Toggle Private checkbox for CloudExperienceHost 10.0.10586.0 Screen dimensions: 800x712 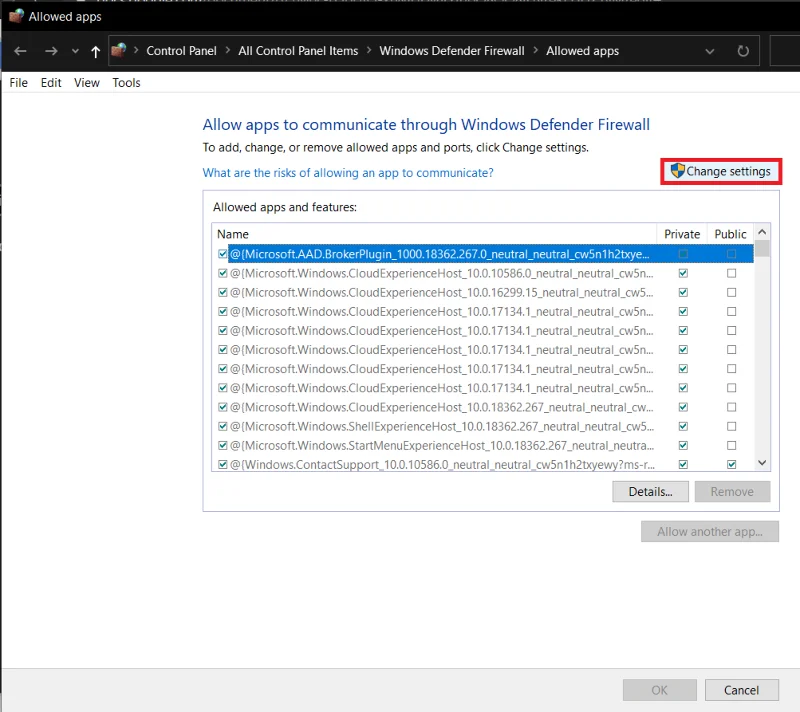click(x=683, y=273)
